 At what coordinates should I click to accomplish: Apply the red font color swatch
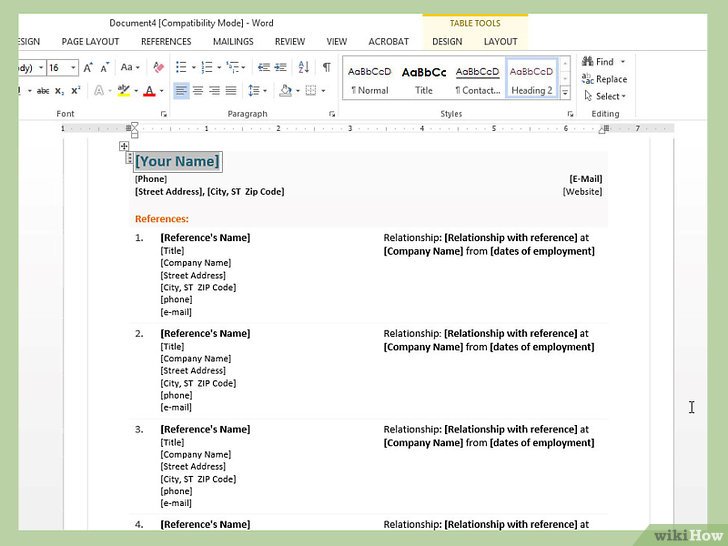pyautogui.click(x=148, y=91)
